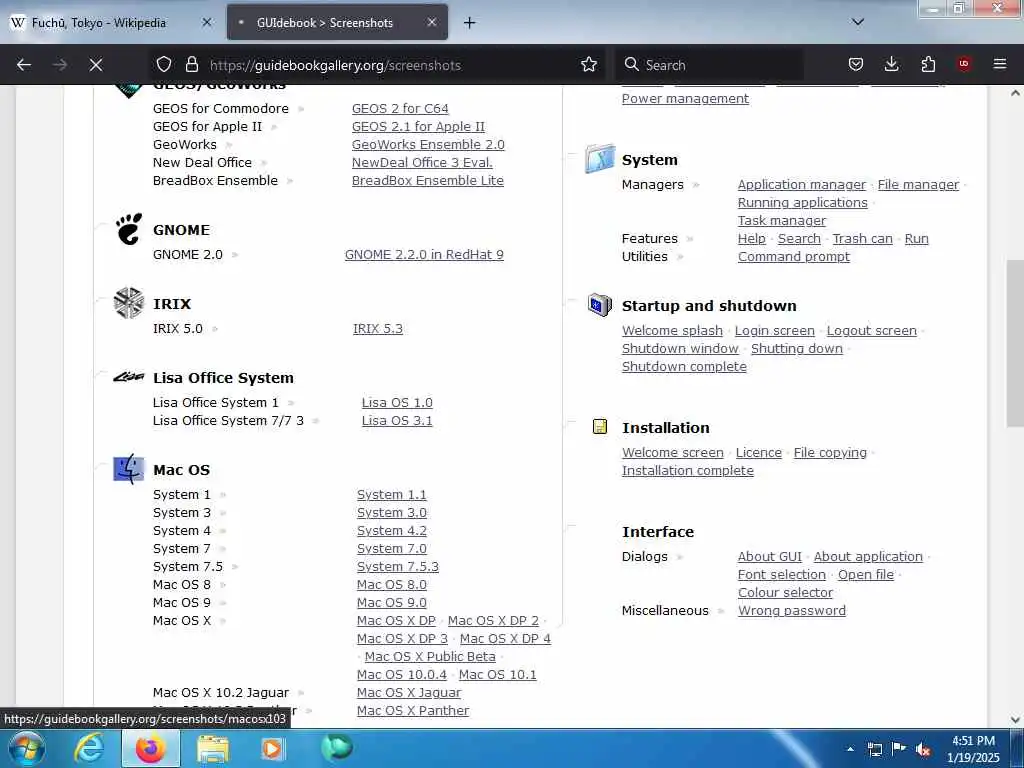Image resolution: width=1024 pixels, height=768 pixels.
Task: Open the About GUI link
Action: click(x=769, y=557)
